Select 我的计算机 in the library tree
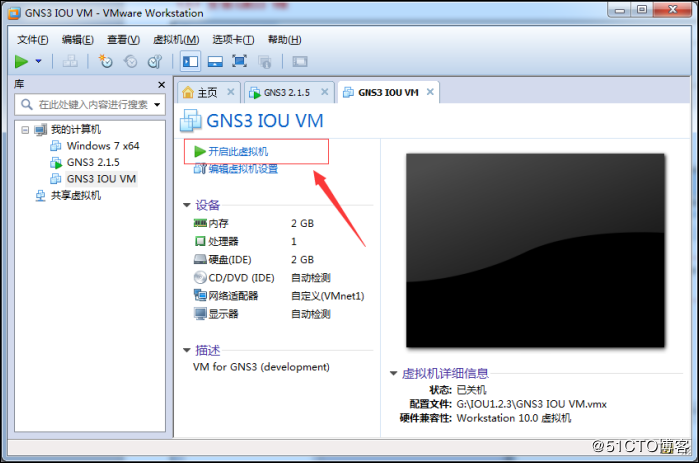The height and width of the screenshot is (463, 699). [x=76, y=130]
